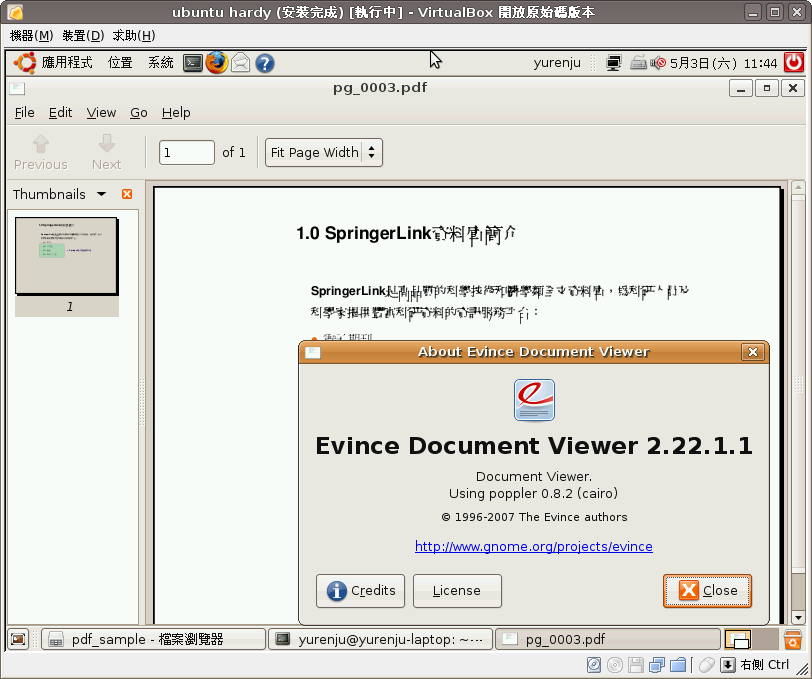
Task: Open the View menu in Evince
Action: 101,113
